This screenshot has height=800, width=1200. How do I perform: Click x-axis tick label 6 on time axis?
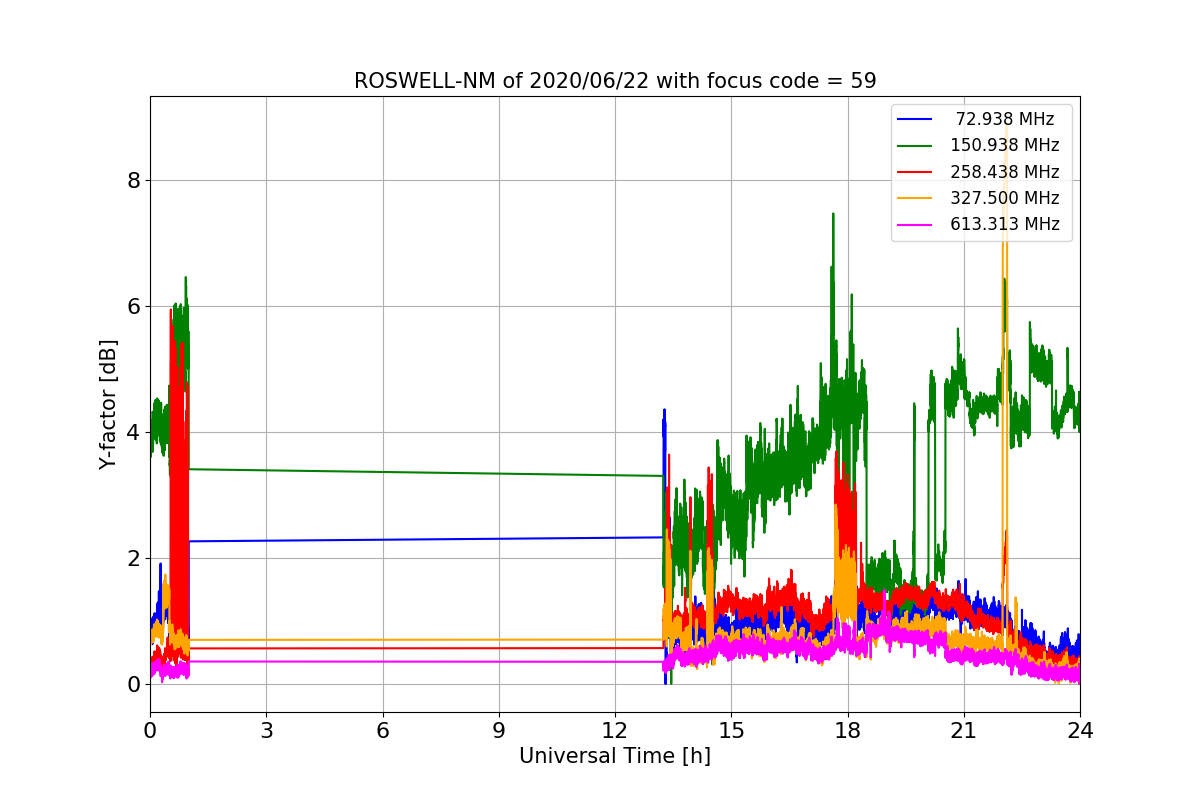382,729
